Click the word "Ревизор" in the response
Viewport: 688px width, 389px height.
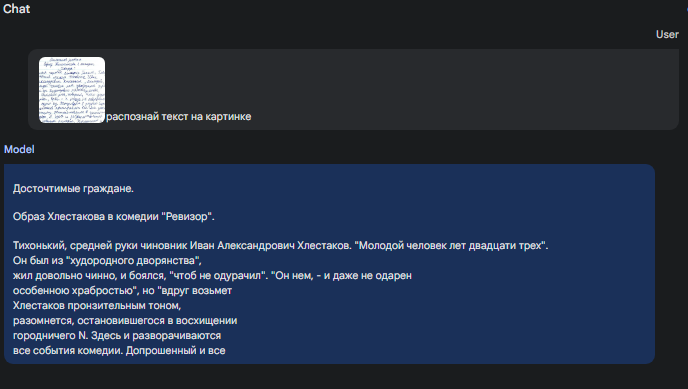[x=187, y=217]
